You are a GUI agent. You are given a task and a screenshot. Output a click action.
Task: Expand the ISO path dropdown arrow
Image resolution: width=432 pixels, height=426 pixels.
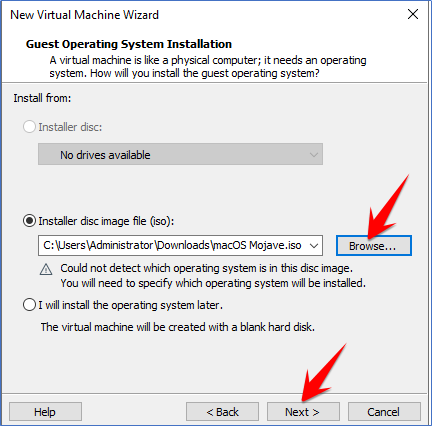313,246
